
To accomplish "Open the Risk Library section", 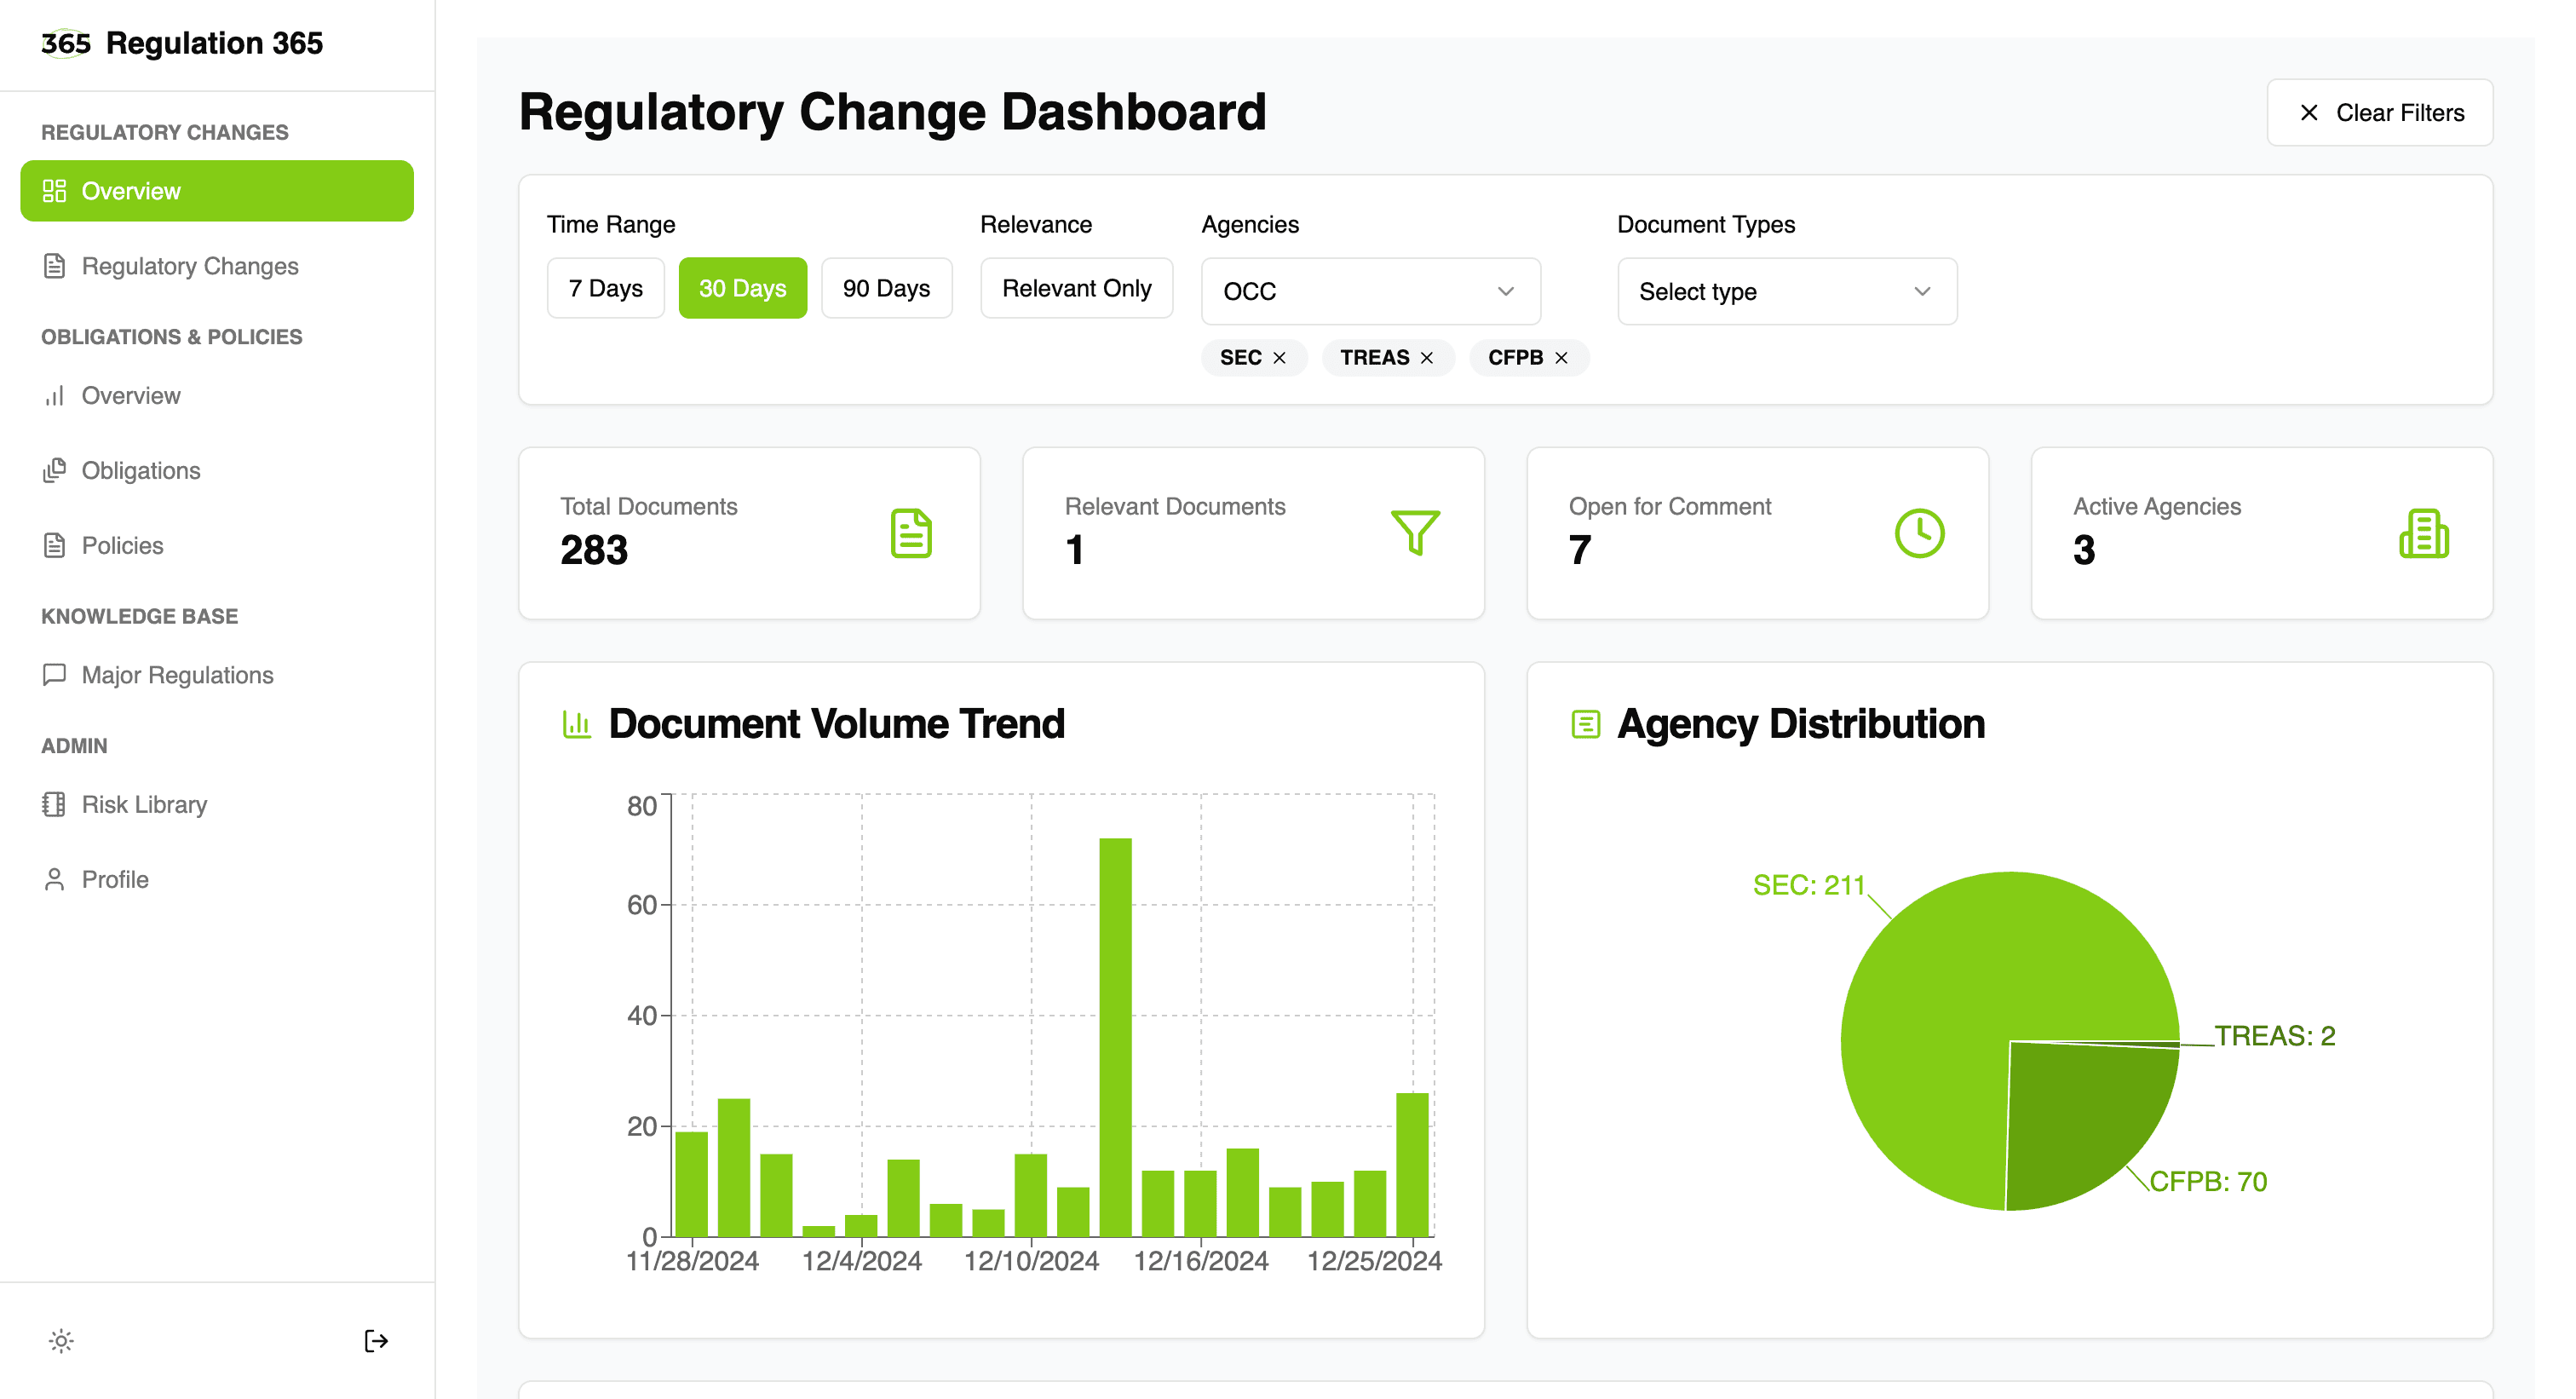I will 144,805.
